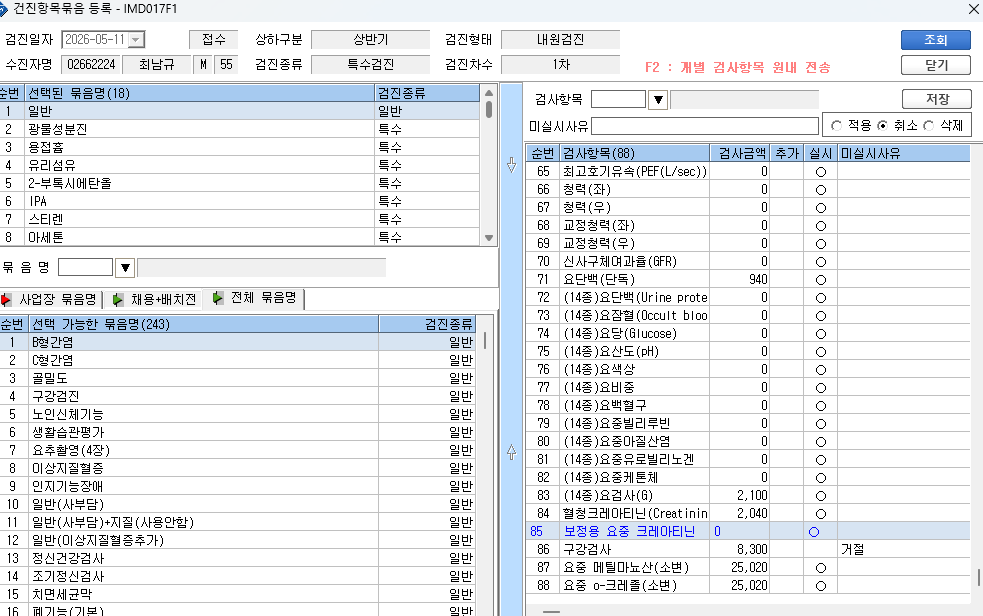
Task: Click 실시 circle mark for 요단백(단독) row
Action: click(821, 279)
